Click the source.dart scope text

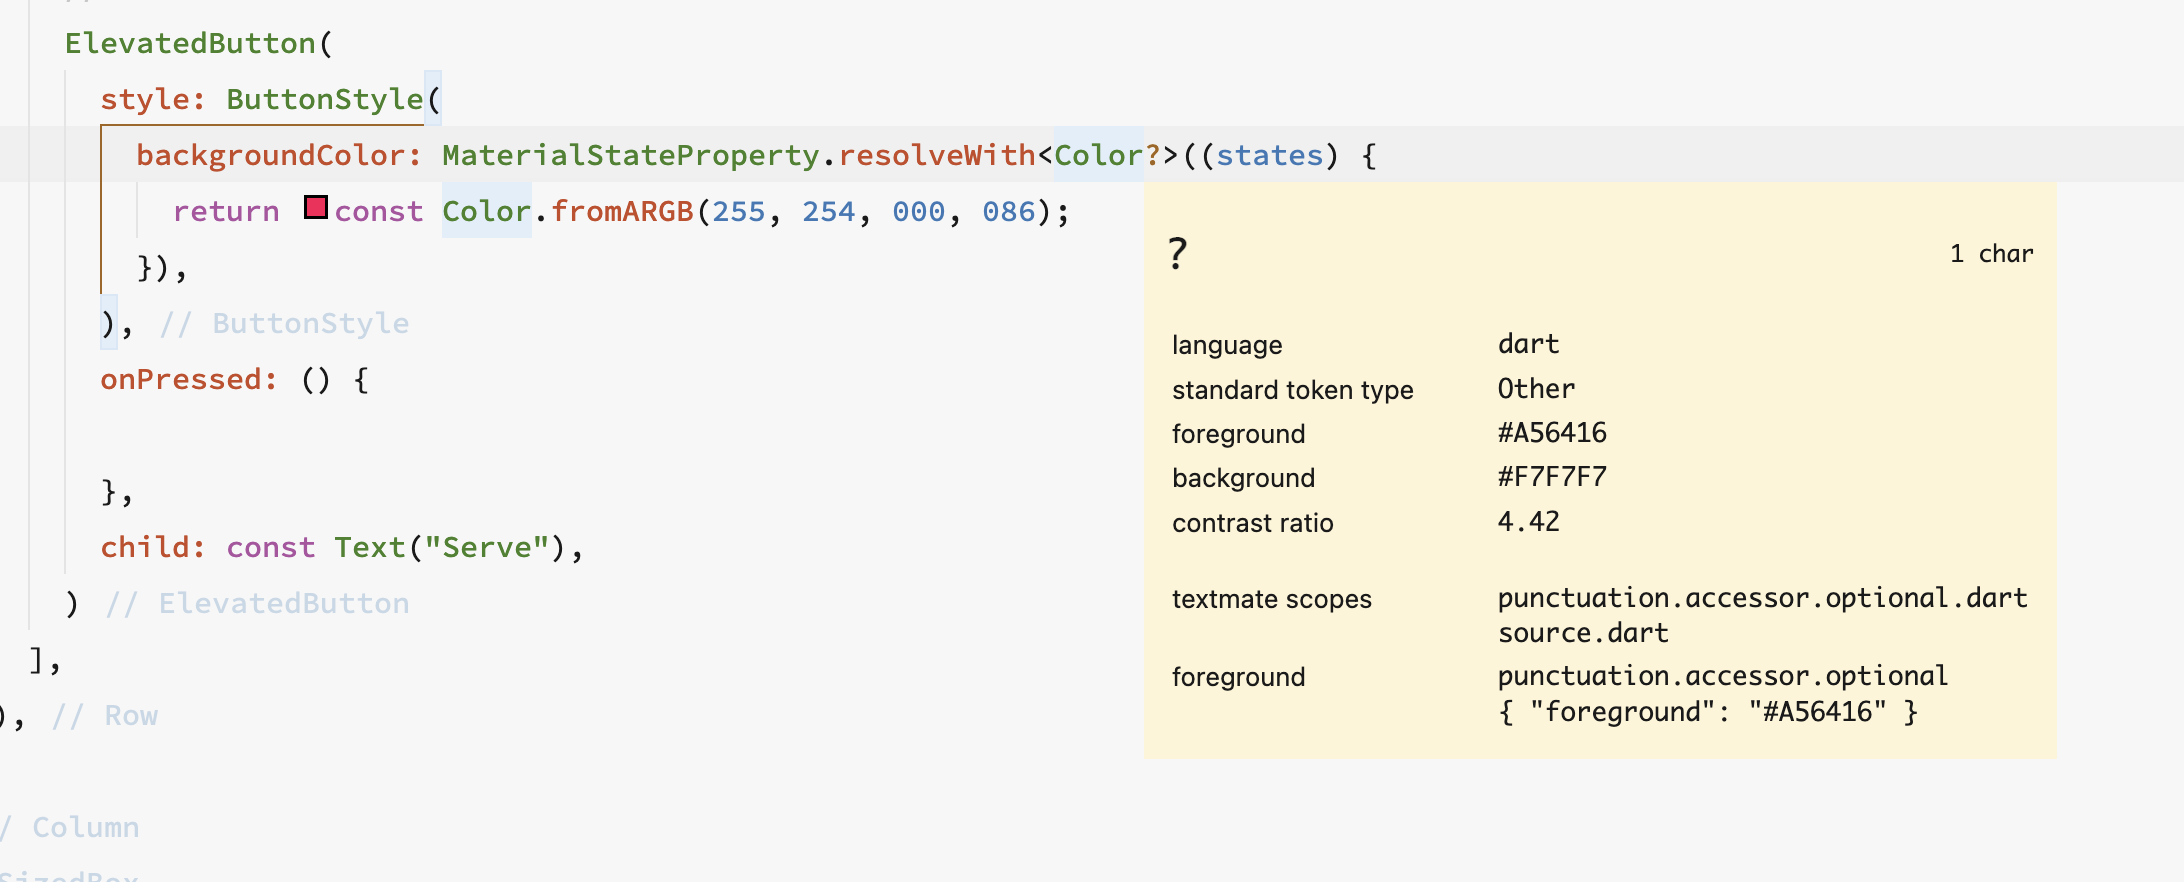click(1583, 633)
